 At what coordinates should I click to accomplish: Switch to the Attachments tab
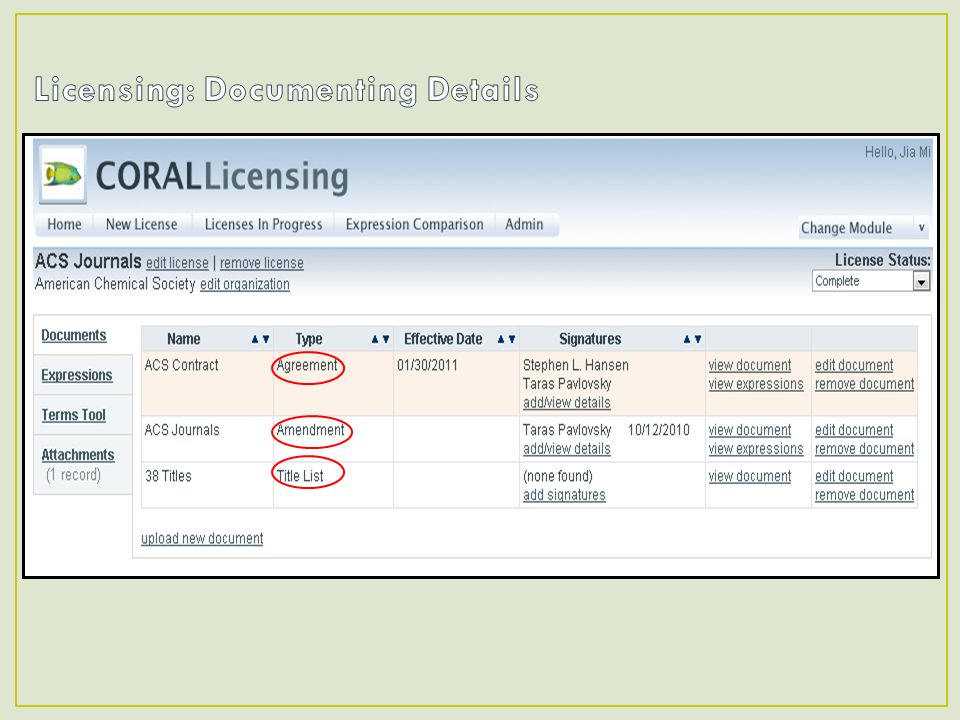(78, 455)
